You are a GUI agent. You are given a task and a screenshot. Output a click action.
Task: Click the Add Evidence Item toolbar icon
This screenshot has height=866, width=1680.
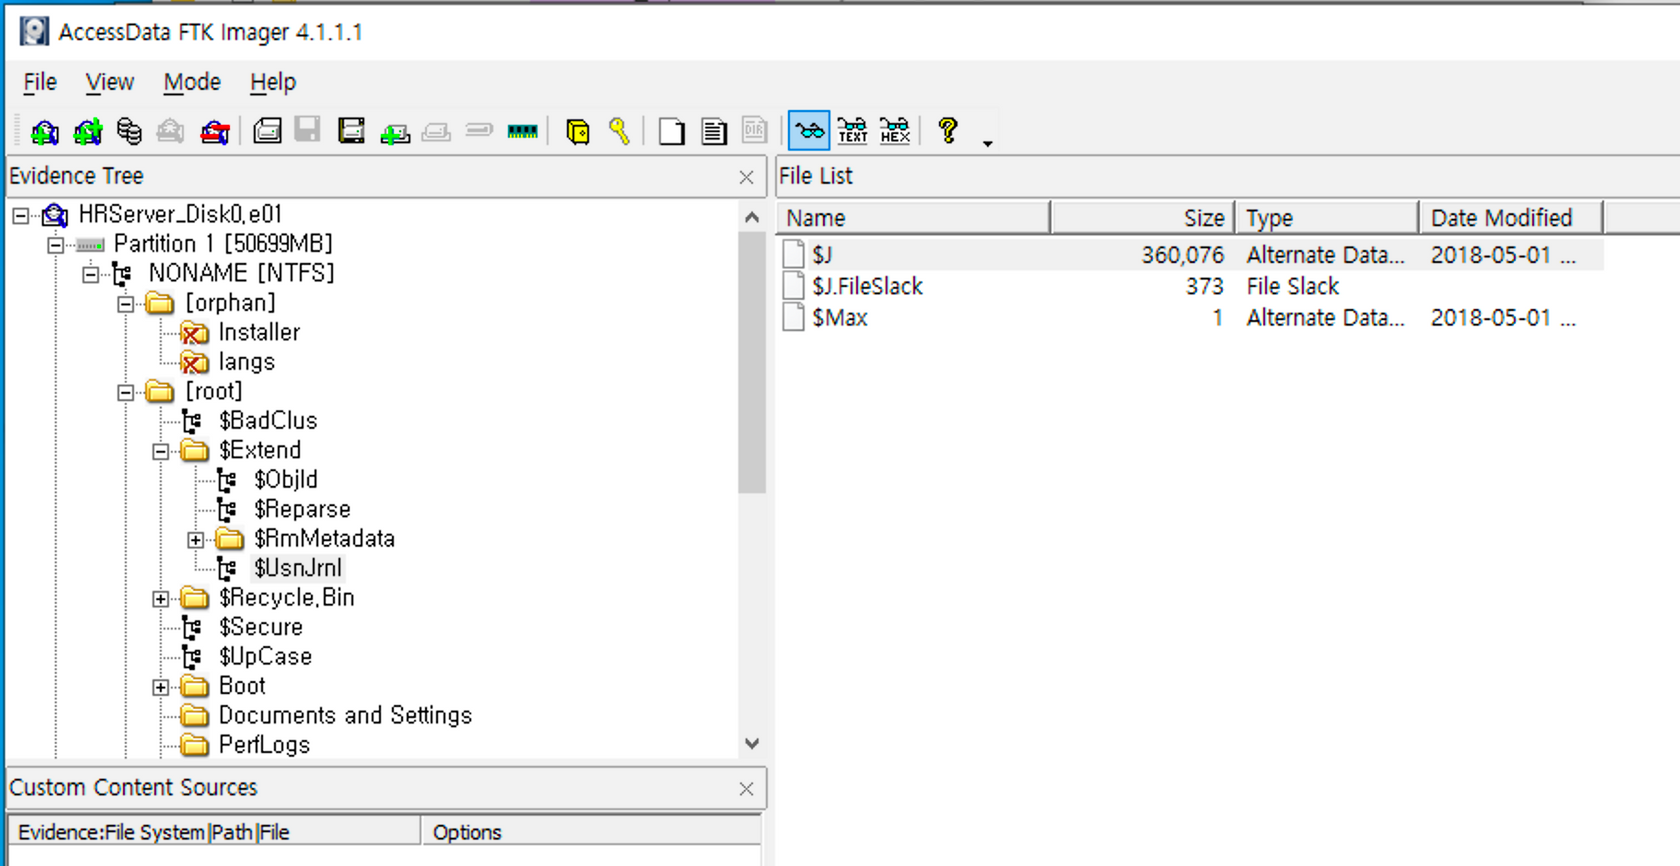(x=45, y=131)
